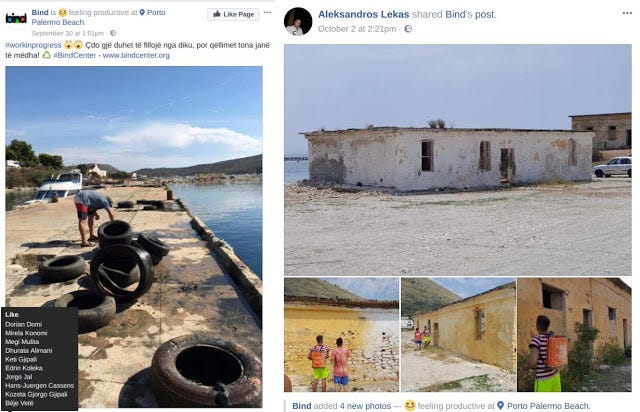The width and height of the screenshot is (640, 412).
Task: Select Hans-Juergen Cassens in the Like list
Action: (x=40, y=385)
